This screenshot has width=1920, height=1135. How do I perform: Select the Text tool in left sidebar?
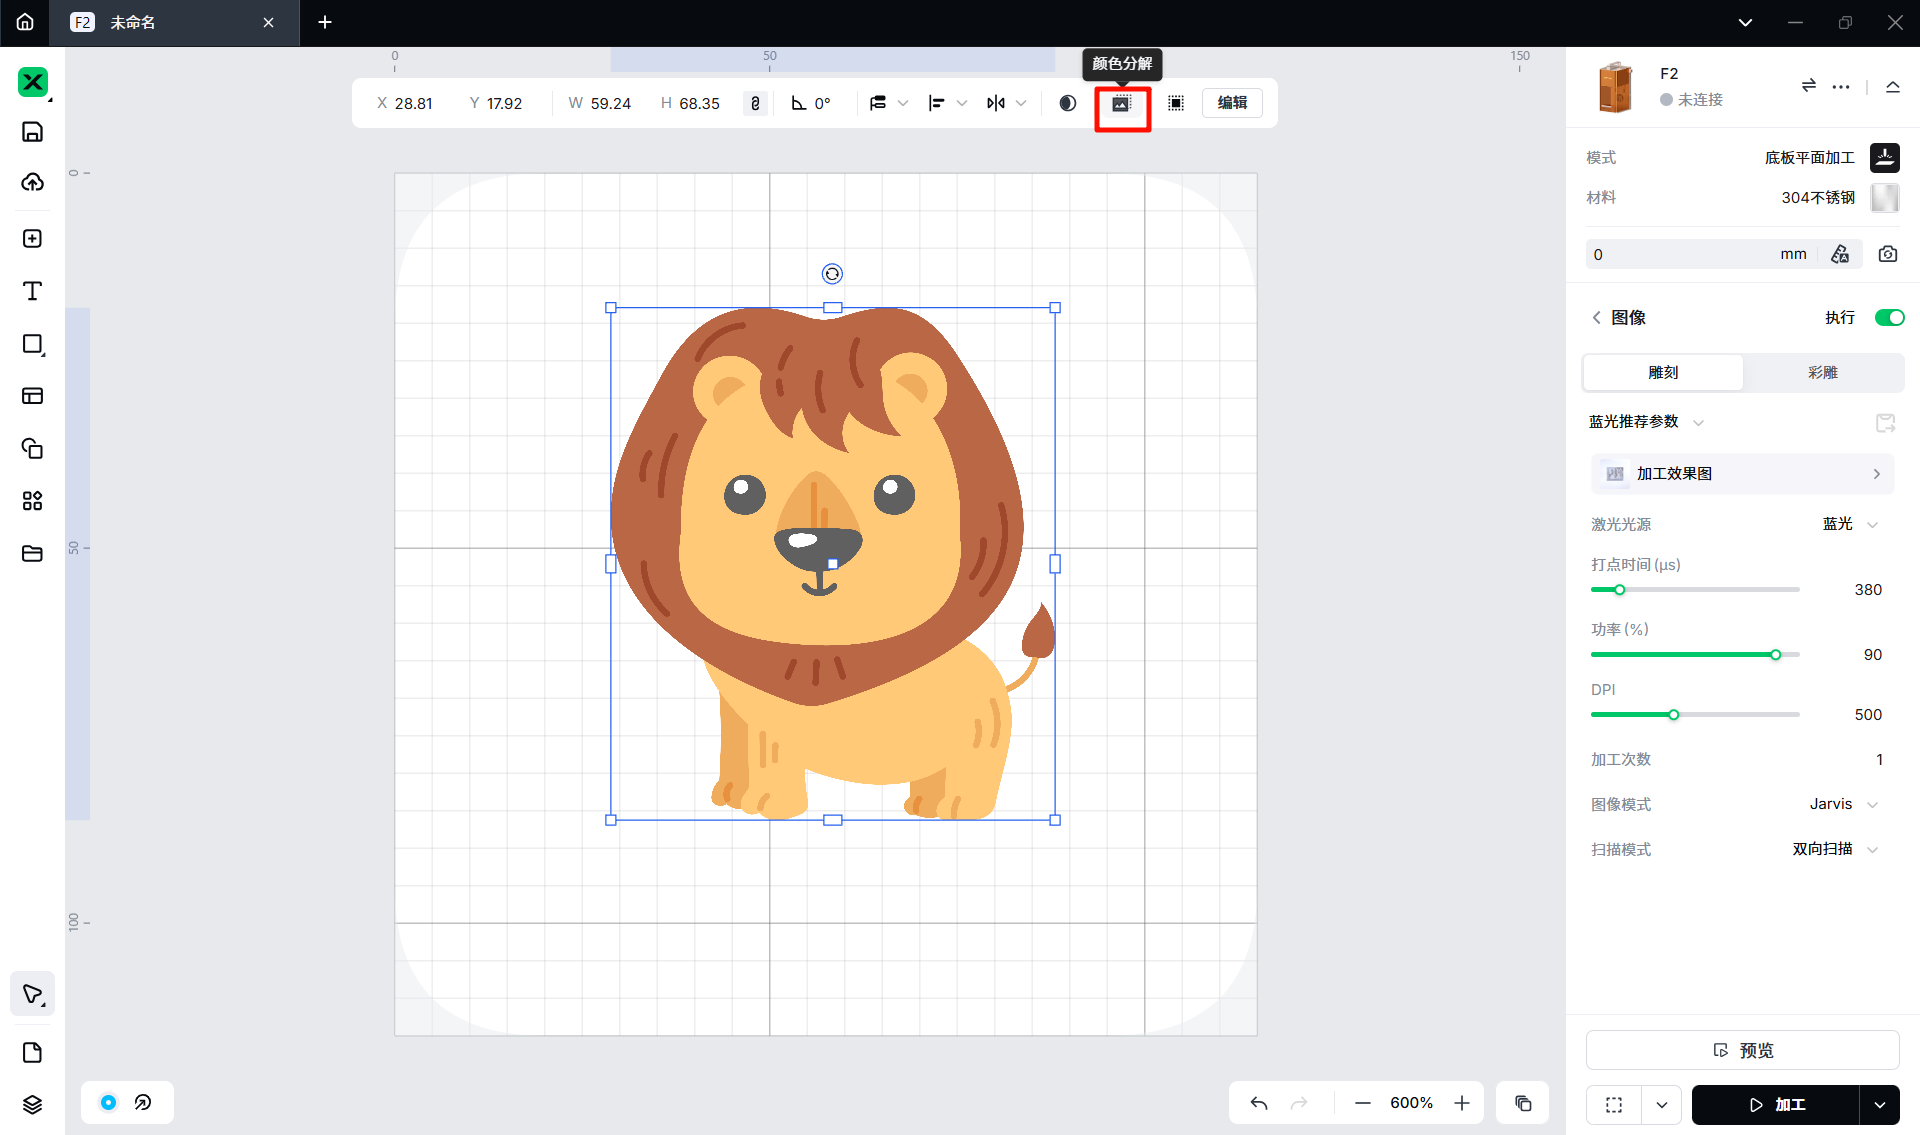tap(32, 291)
